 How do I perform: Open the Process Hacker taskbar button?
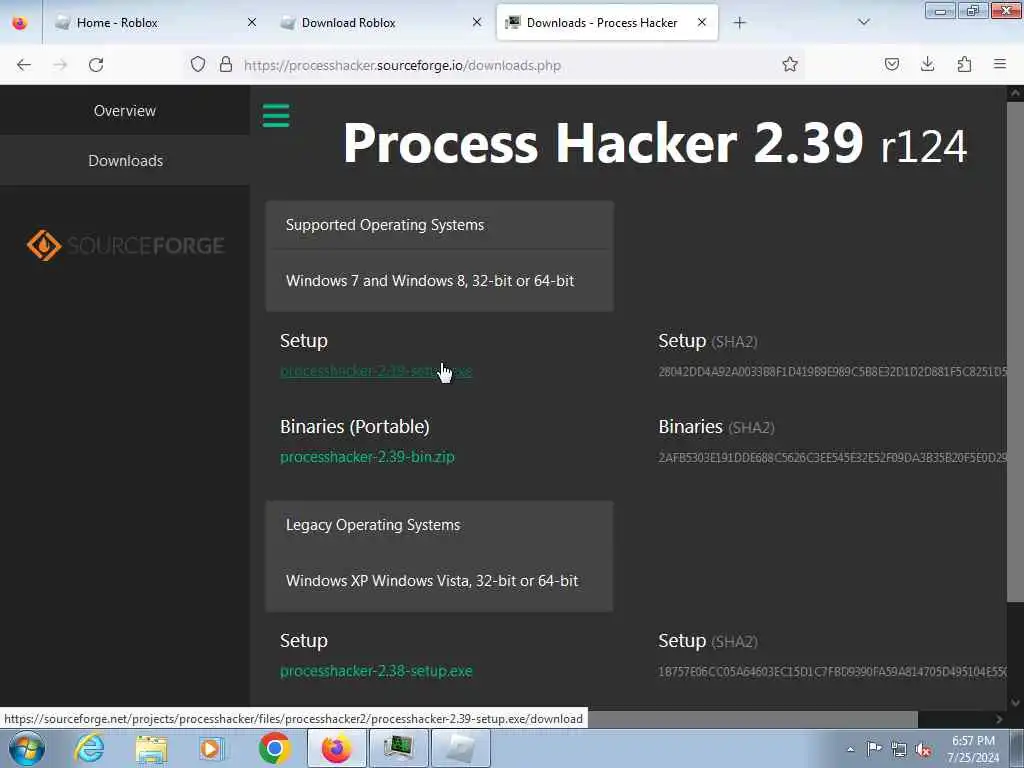398,748
